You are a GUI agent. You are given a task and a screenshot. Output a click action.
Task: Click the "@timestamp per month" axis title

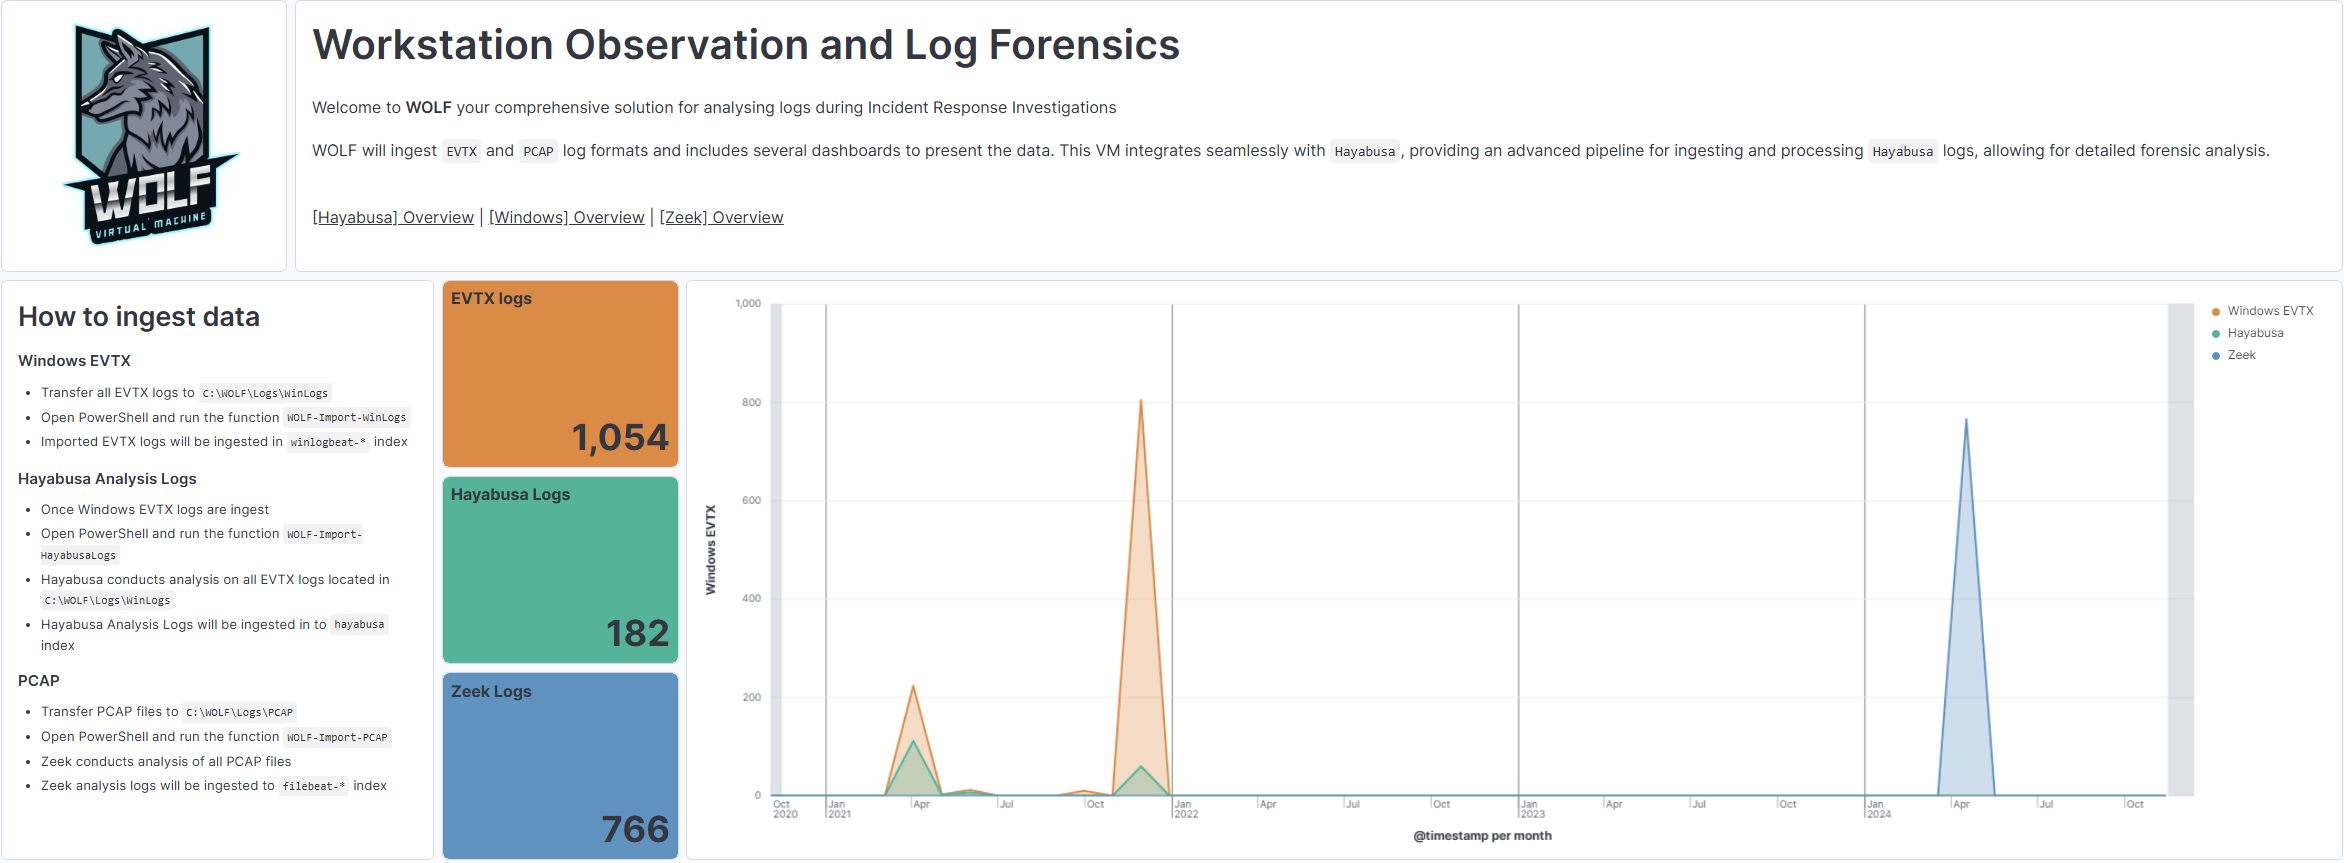pos(1482,836)
